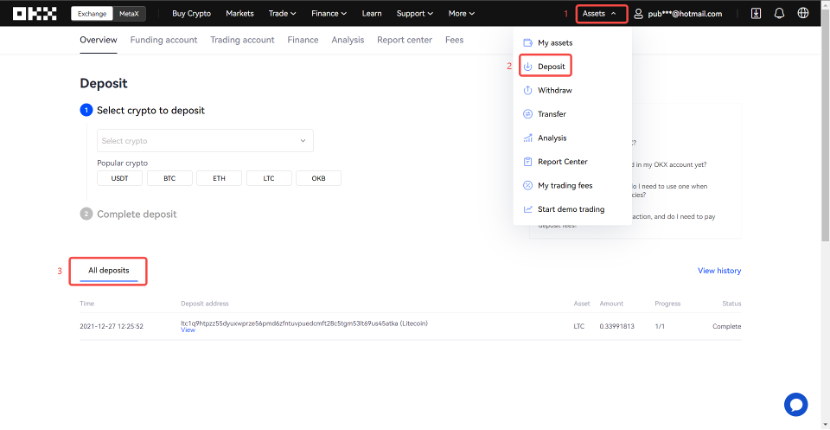Screen dimensions: 830x430
Task: Pick USDT popular crypto
Action: pyautogui.click(x=120, y=178)
